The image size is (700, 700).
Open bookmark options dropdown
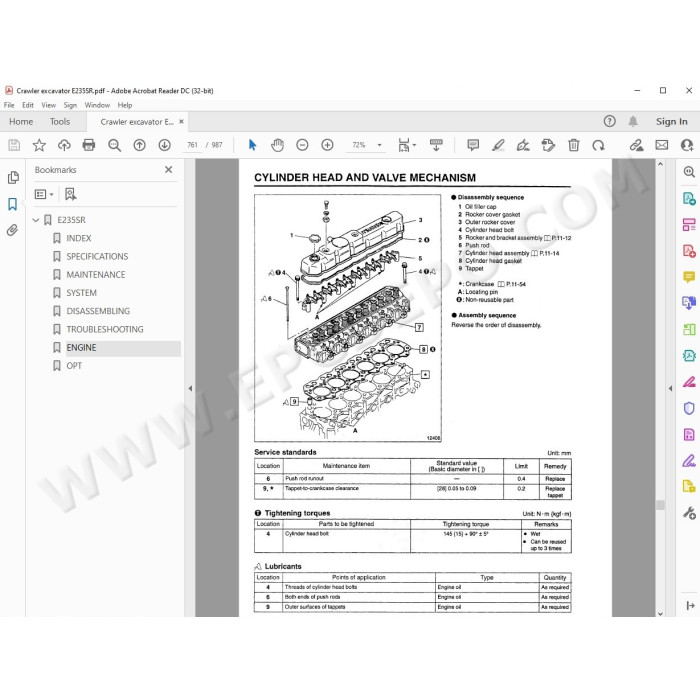tap(44, 194)
